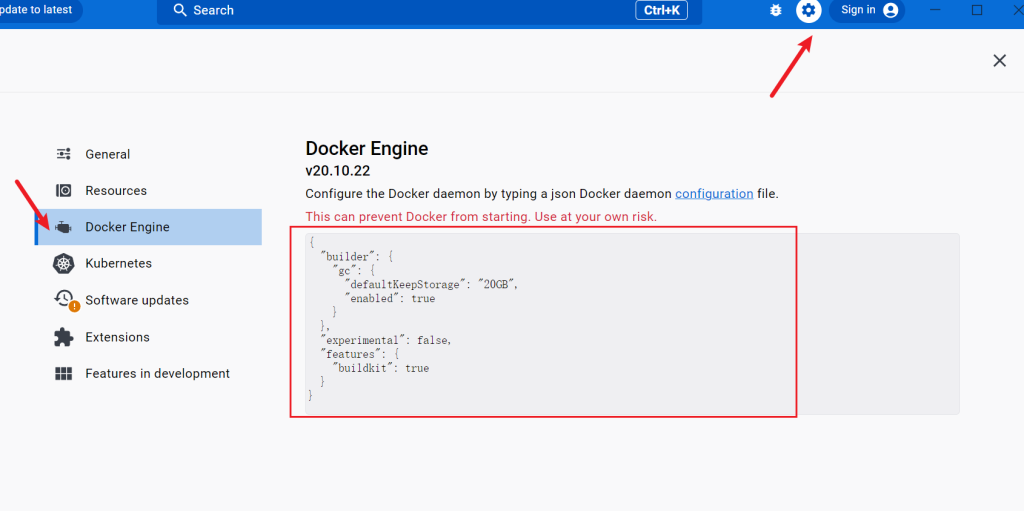
Task: Minimize the Docker Desktop window
Action: pyautogui.click(x=935, y=10)
